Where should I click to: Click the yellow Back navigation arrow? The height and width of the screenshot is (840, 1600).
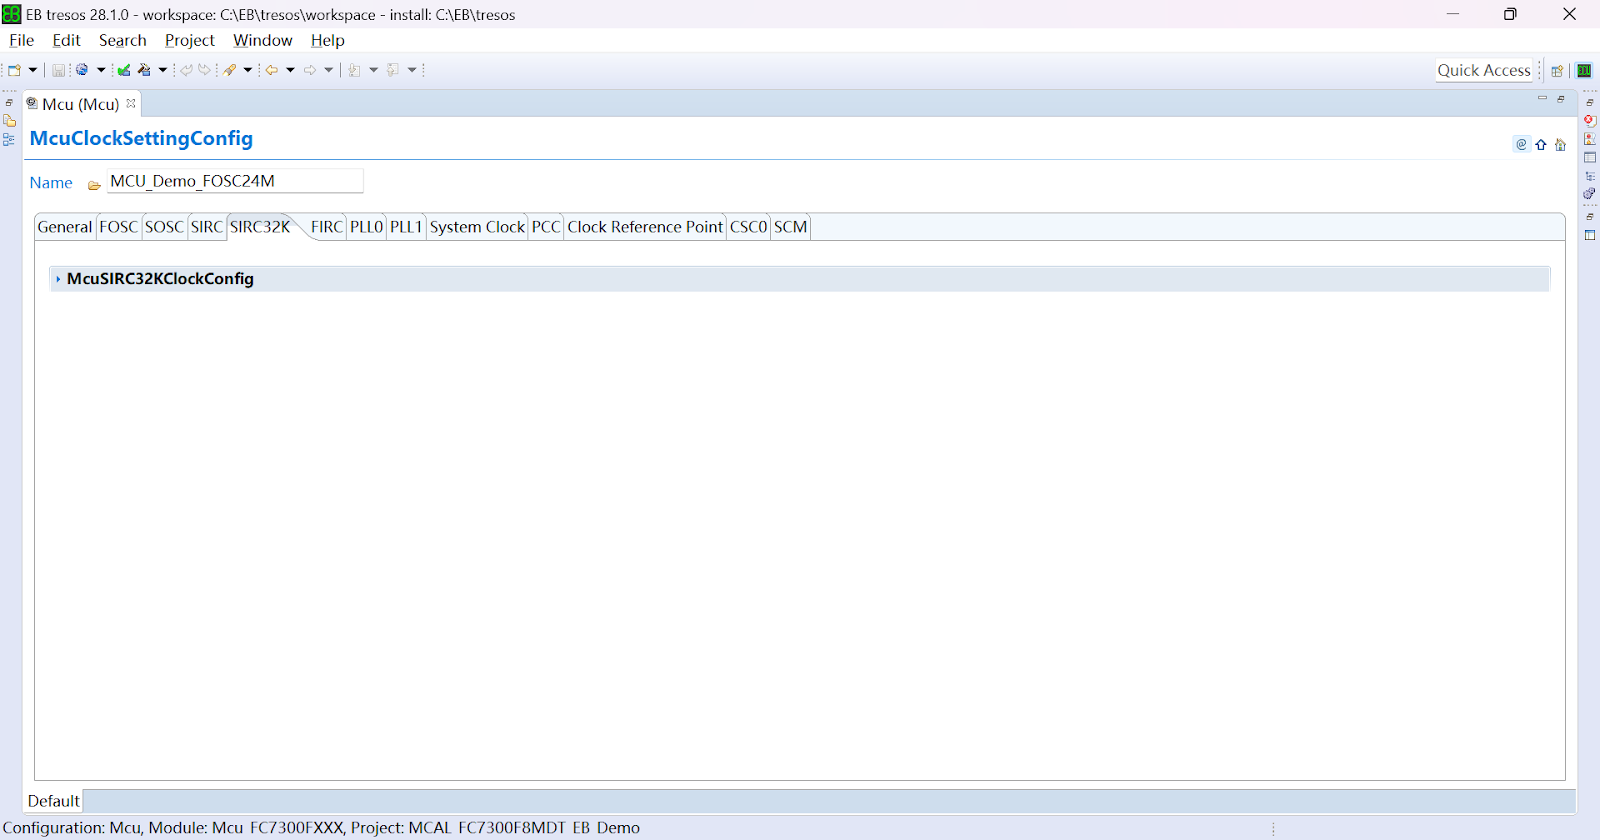point(271,70)
